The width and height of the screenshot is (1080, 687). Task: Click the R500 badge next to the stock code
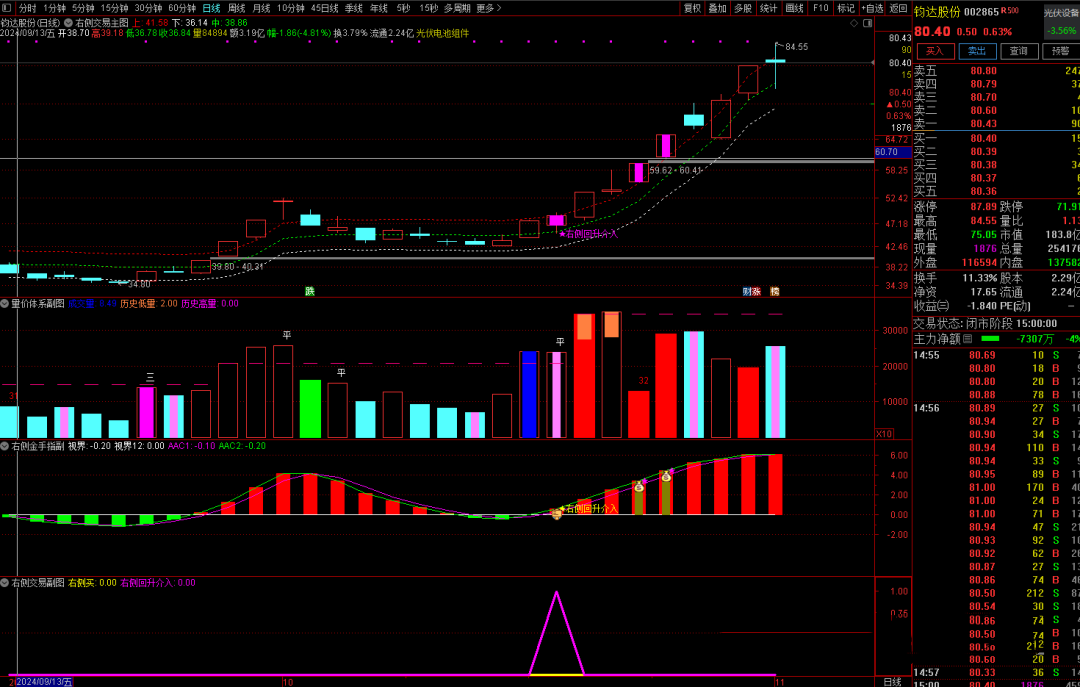tap(1011, 11)
